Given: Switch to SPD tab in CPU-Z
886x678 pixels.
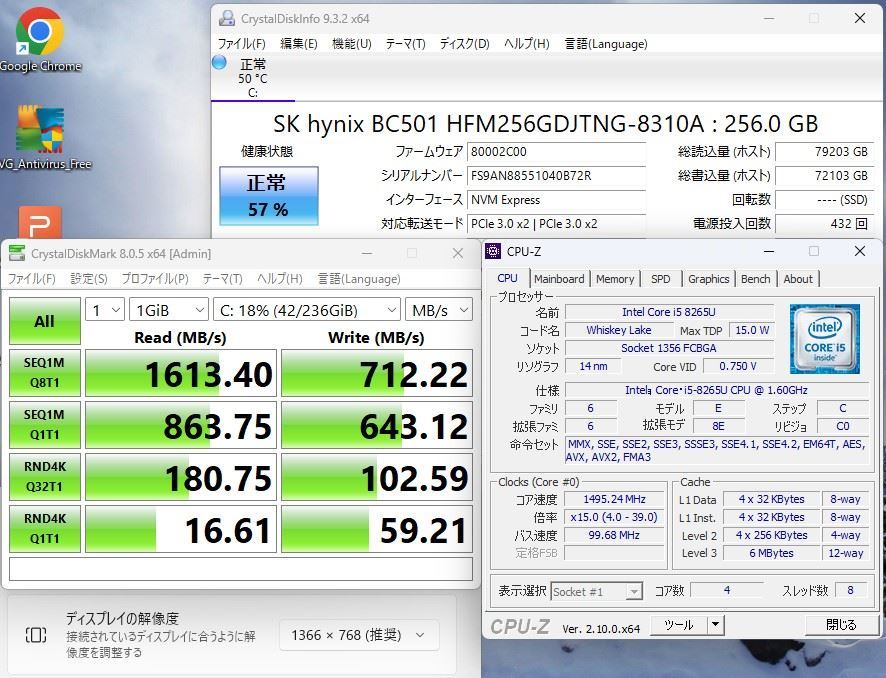Looking at the screenshot, I should (660, 279).
